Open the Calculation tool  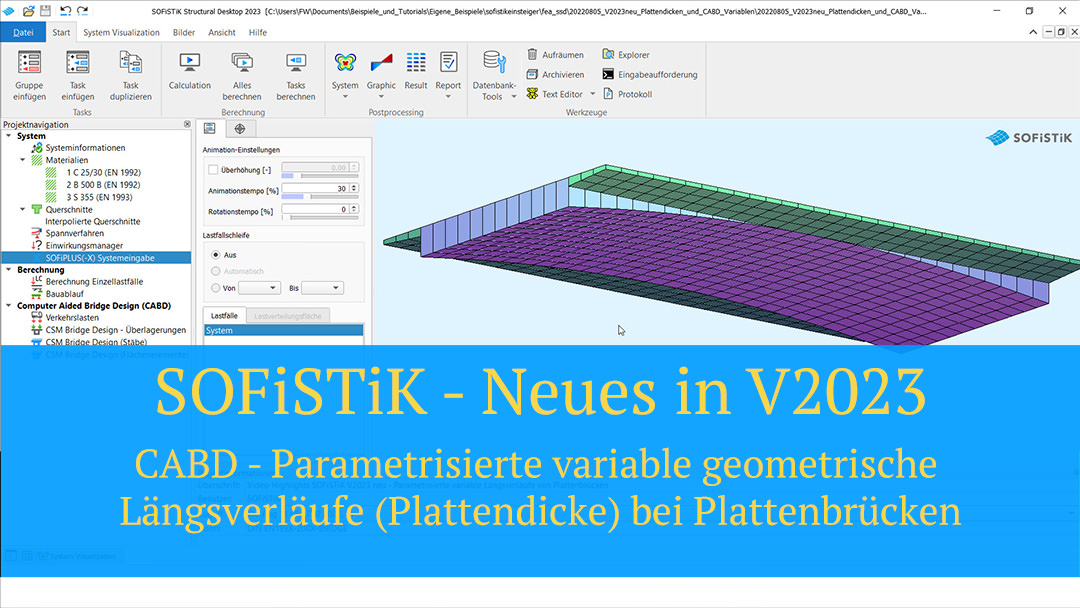[x=189, y=72]
